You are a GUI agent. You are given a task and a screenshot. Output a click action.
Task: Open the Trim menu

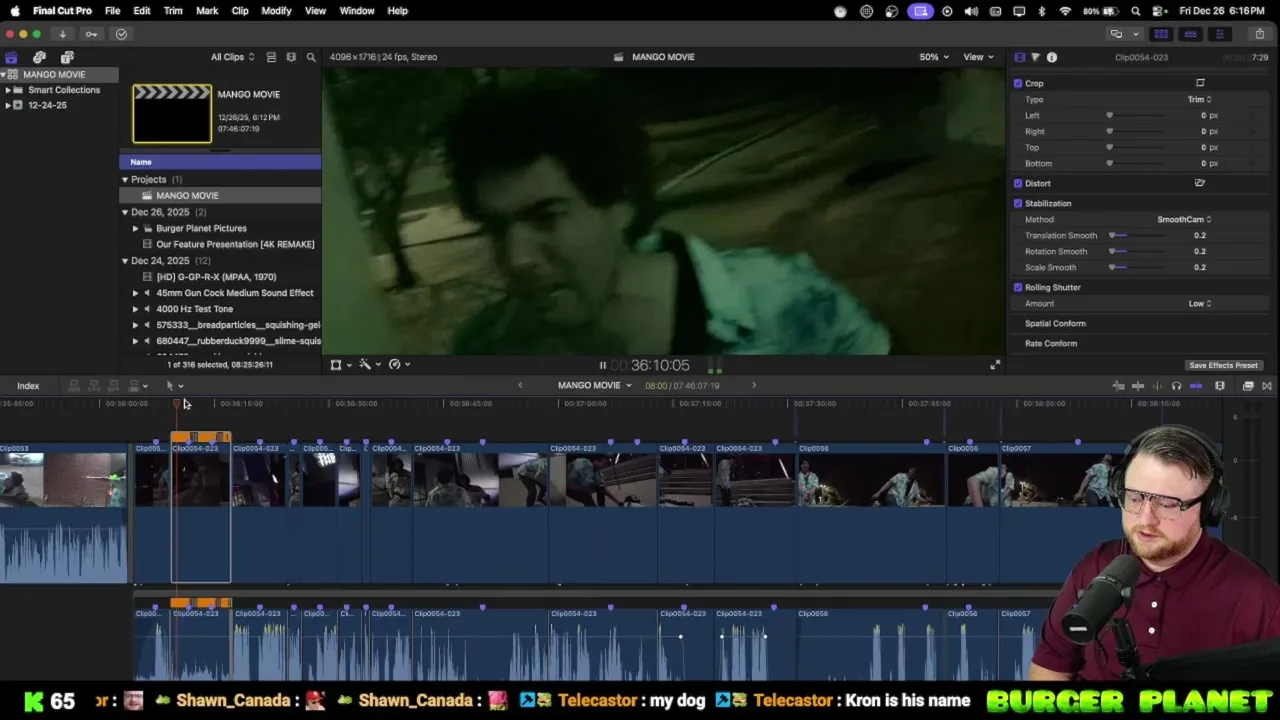pos(173,11)
